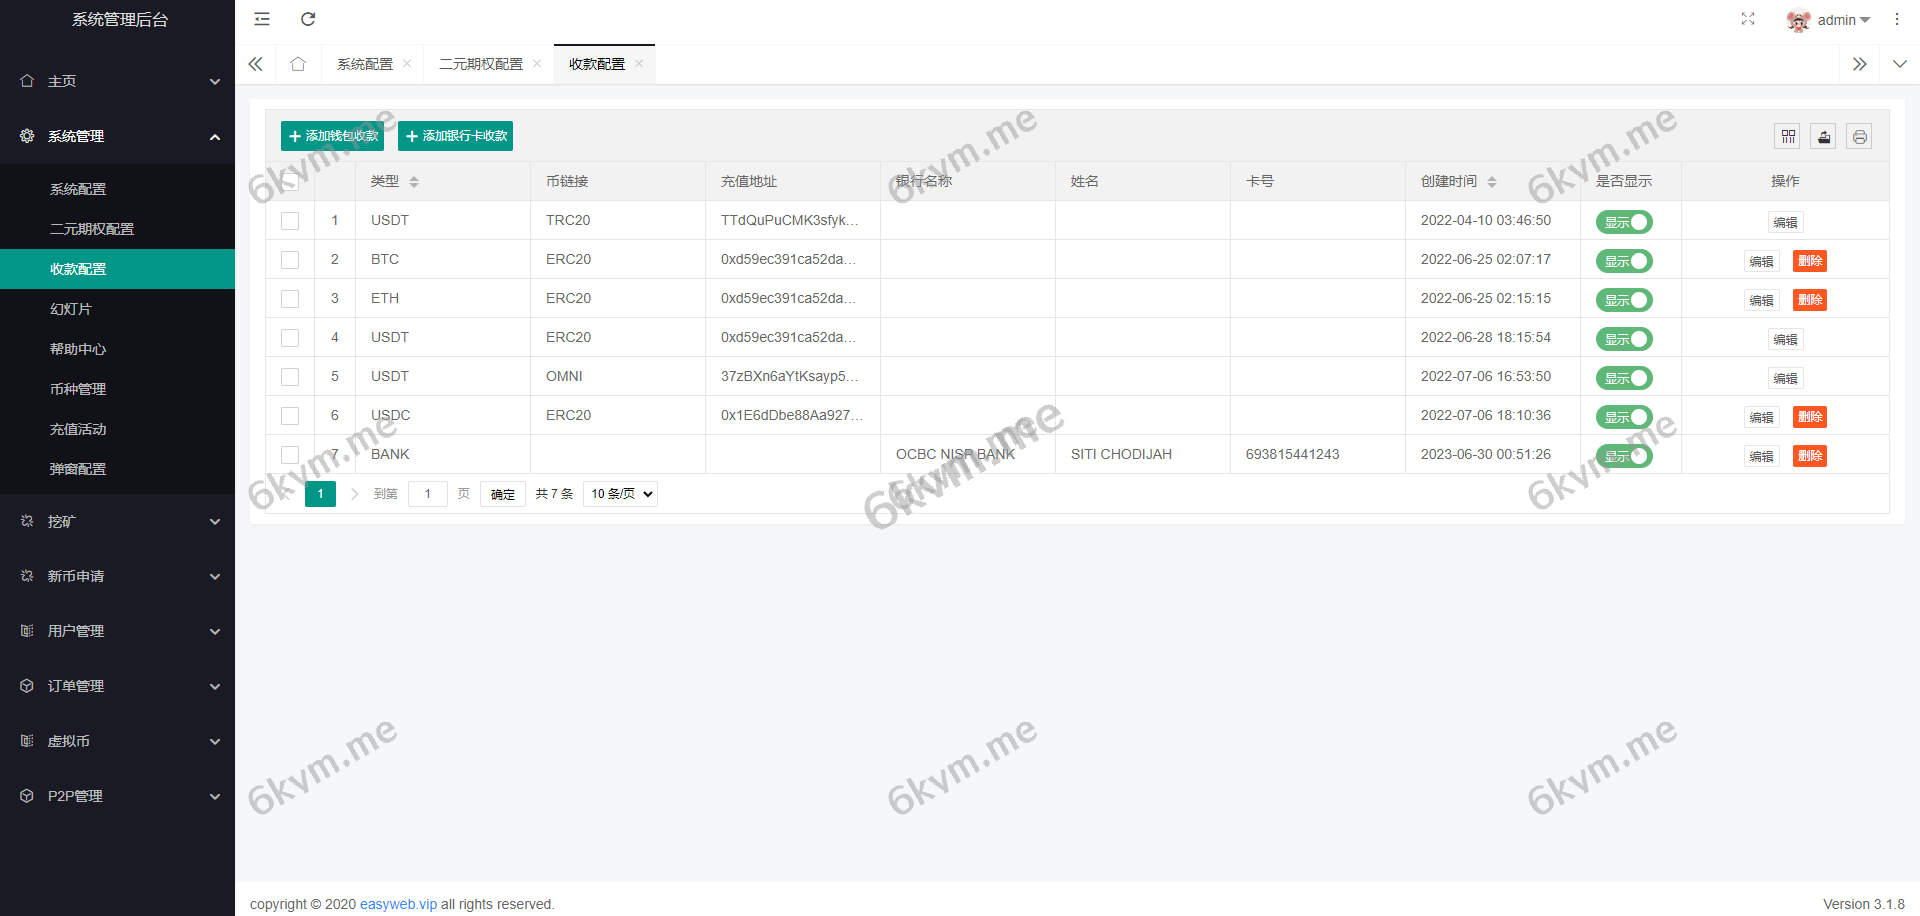
Task: Delete the USDC row via 删除 button
Action: tap(1810, 416)
